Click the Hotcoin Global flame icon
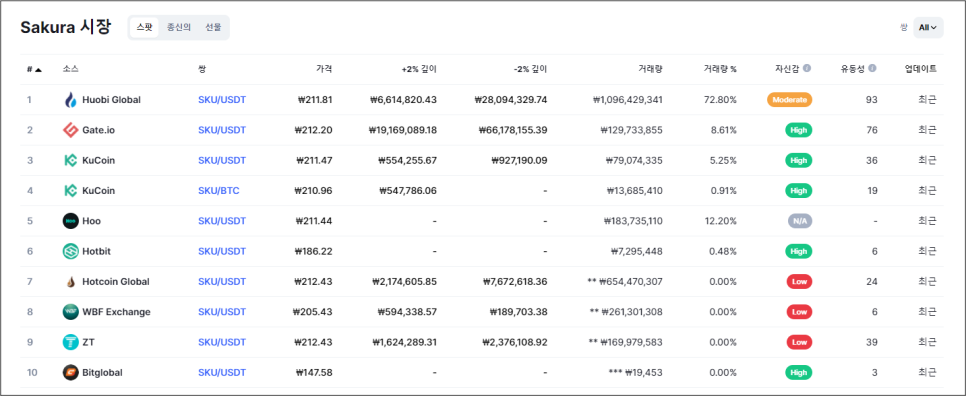This screenshot has width=966, height=396. point(71,281)
